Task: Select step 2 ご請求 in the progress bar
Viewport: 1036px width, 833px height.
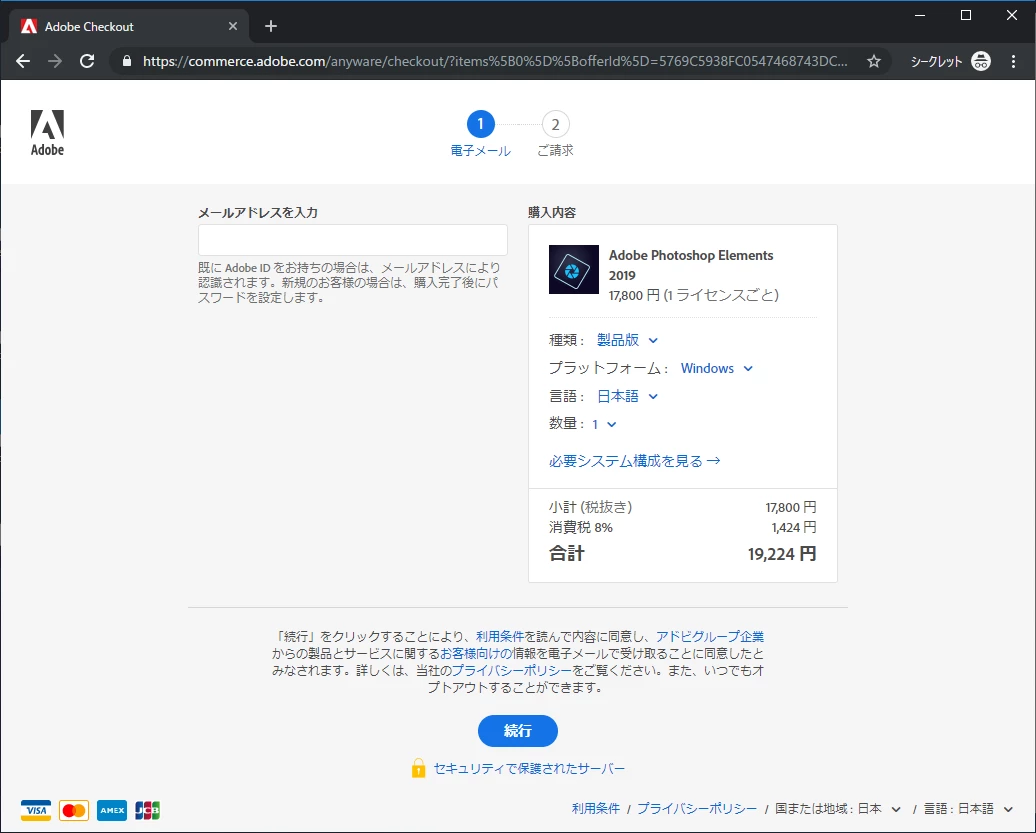Action: tap(555, 133)
